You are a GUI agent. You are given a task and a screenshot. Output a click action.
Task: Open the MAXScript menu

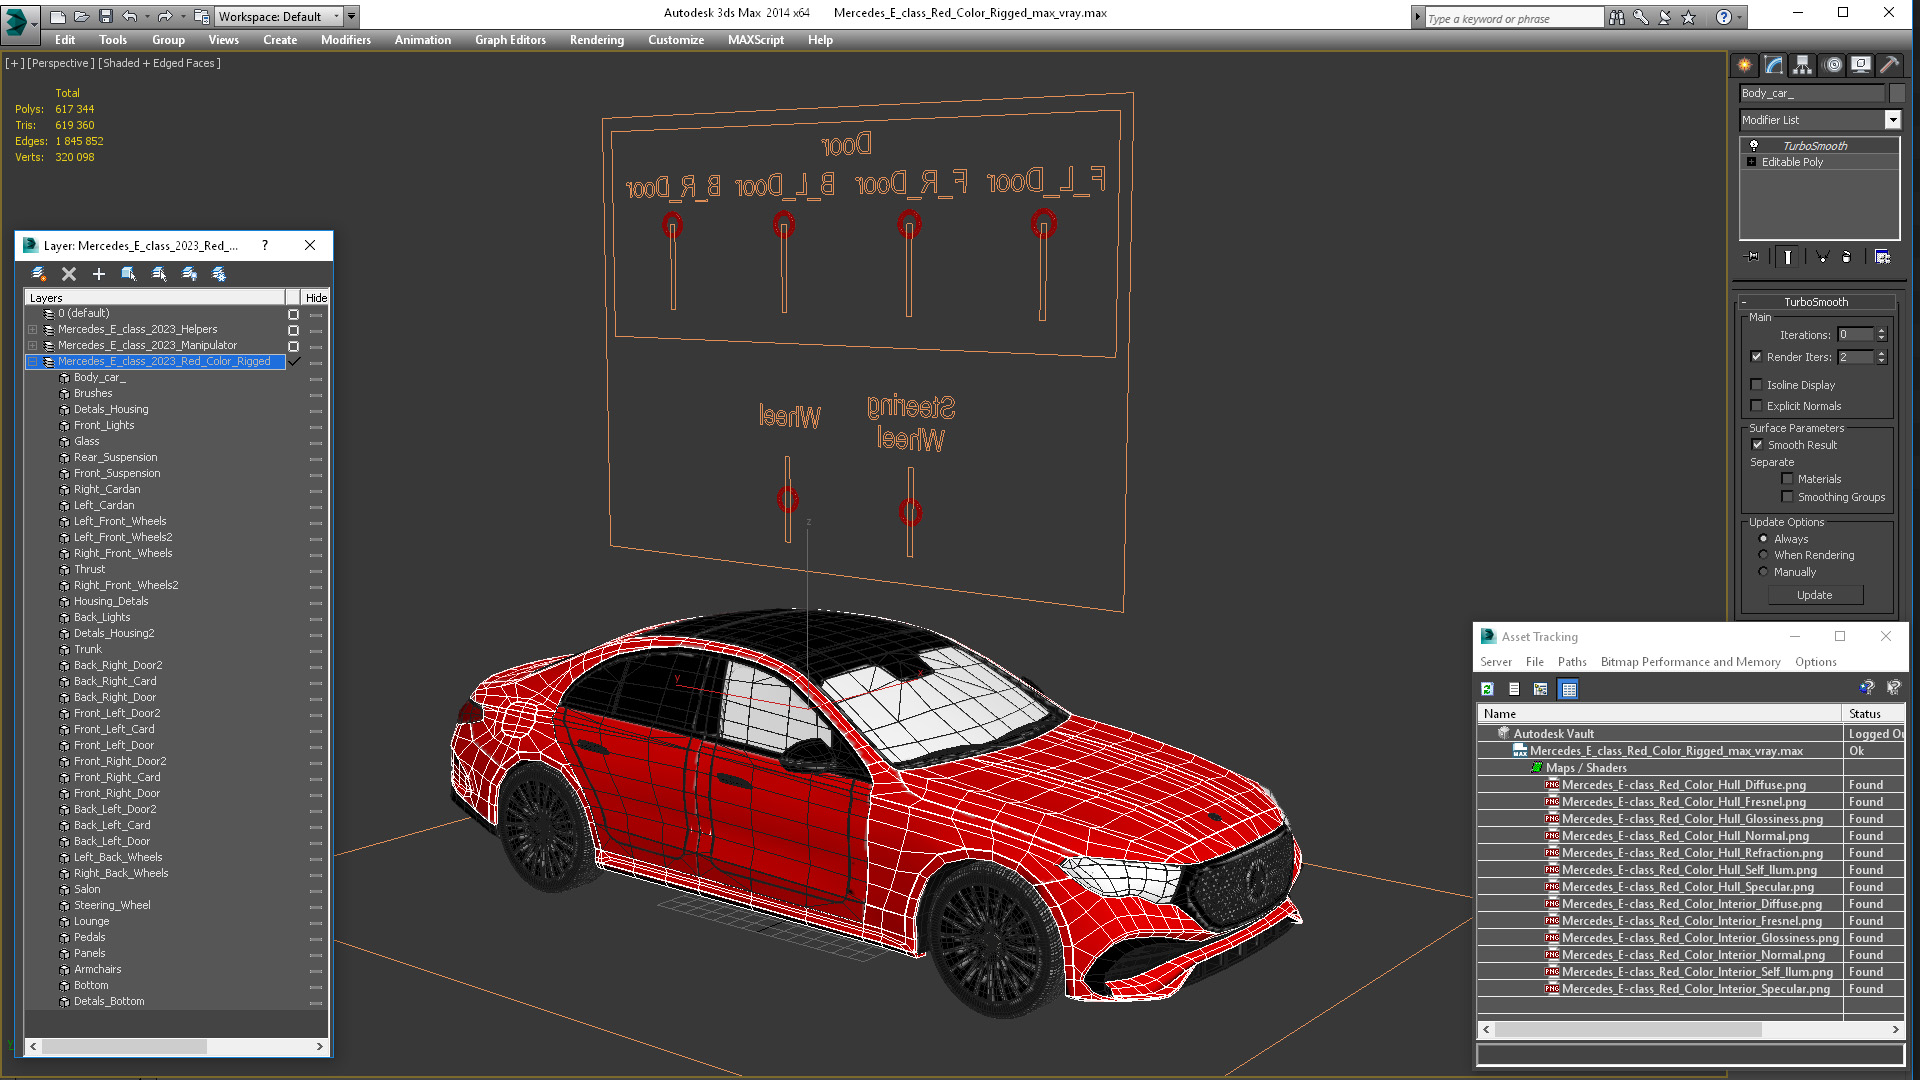[x=756, y=40]
